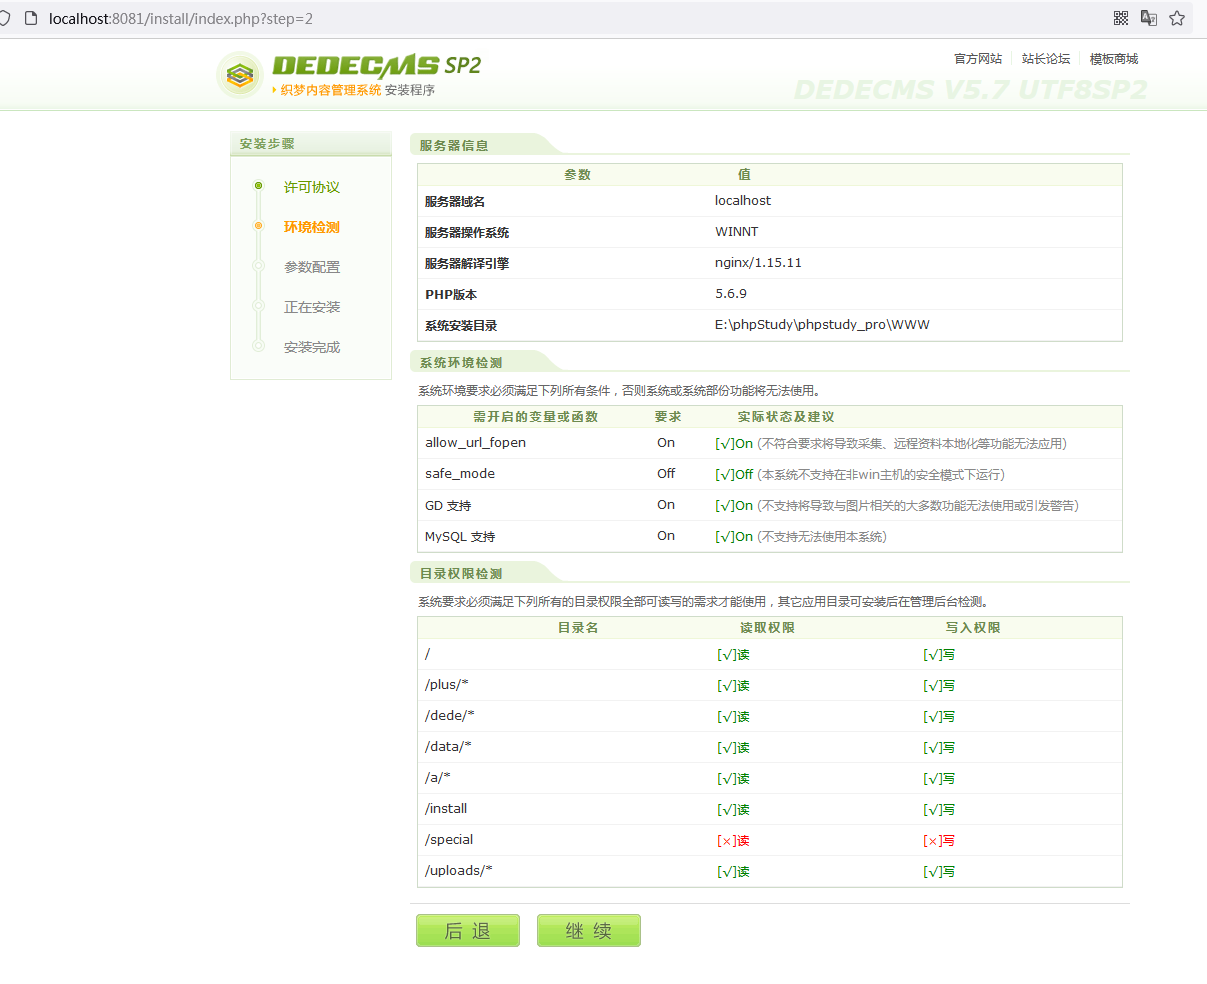Bookmark this page with the star icon

(x=1177, y=18)
